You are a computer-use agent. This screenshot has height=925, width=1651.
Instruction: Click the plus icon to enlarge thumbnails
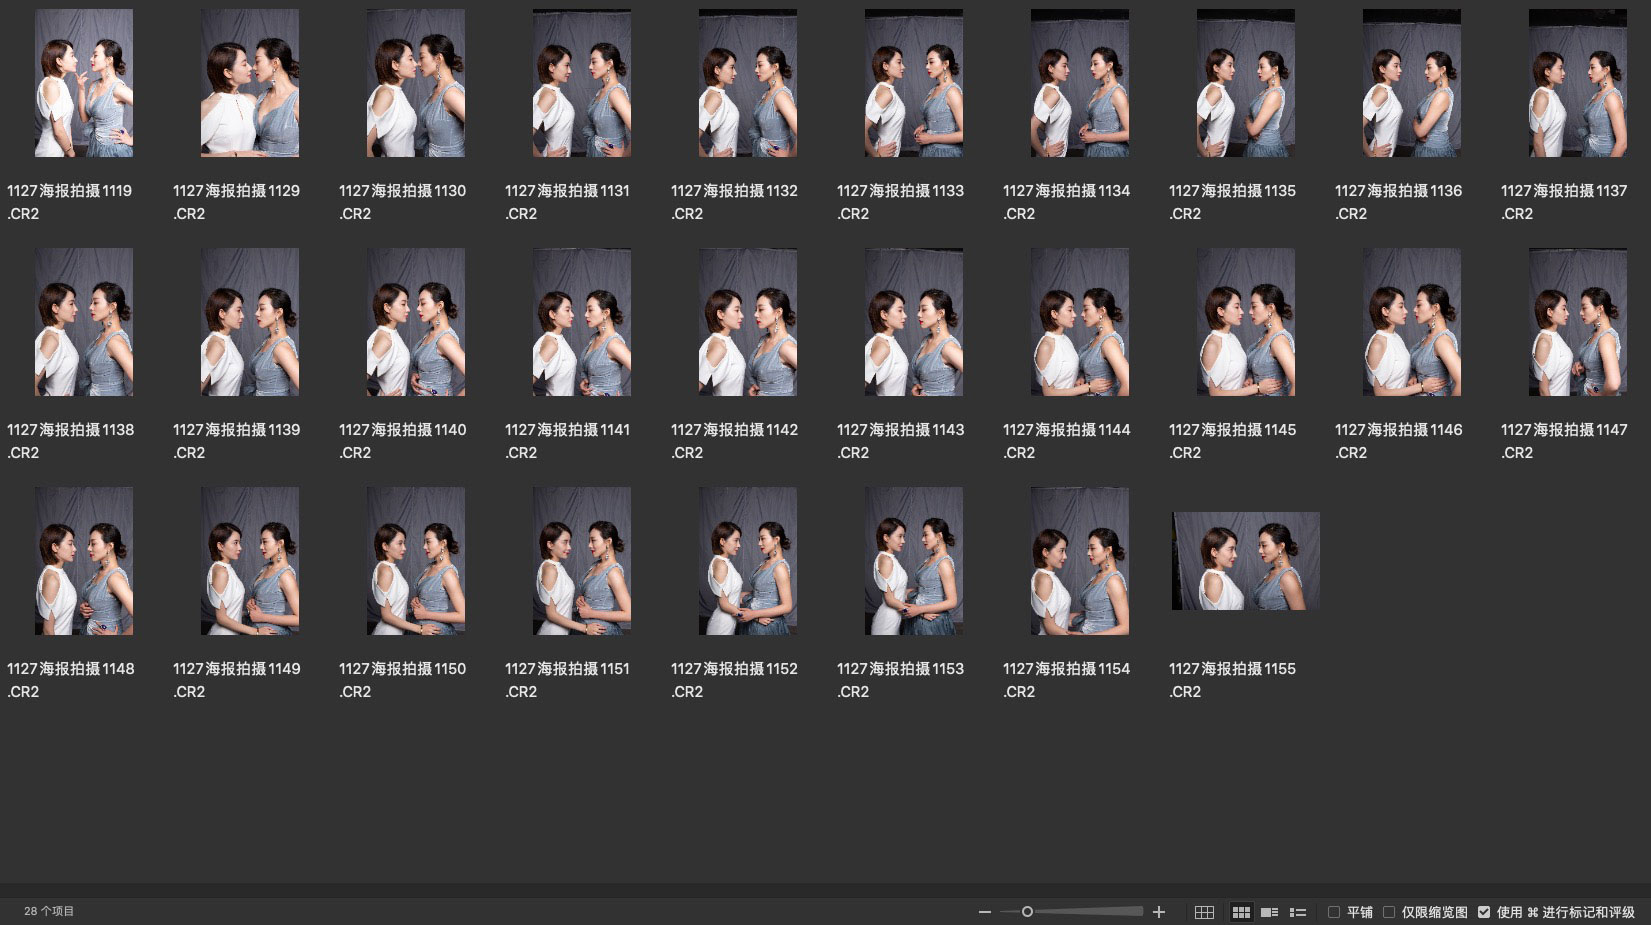tap(1159, 912)
